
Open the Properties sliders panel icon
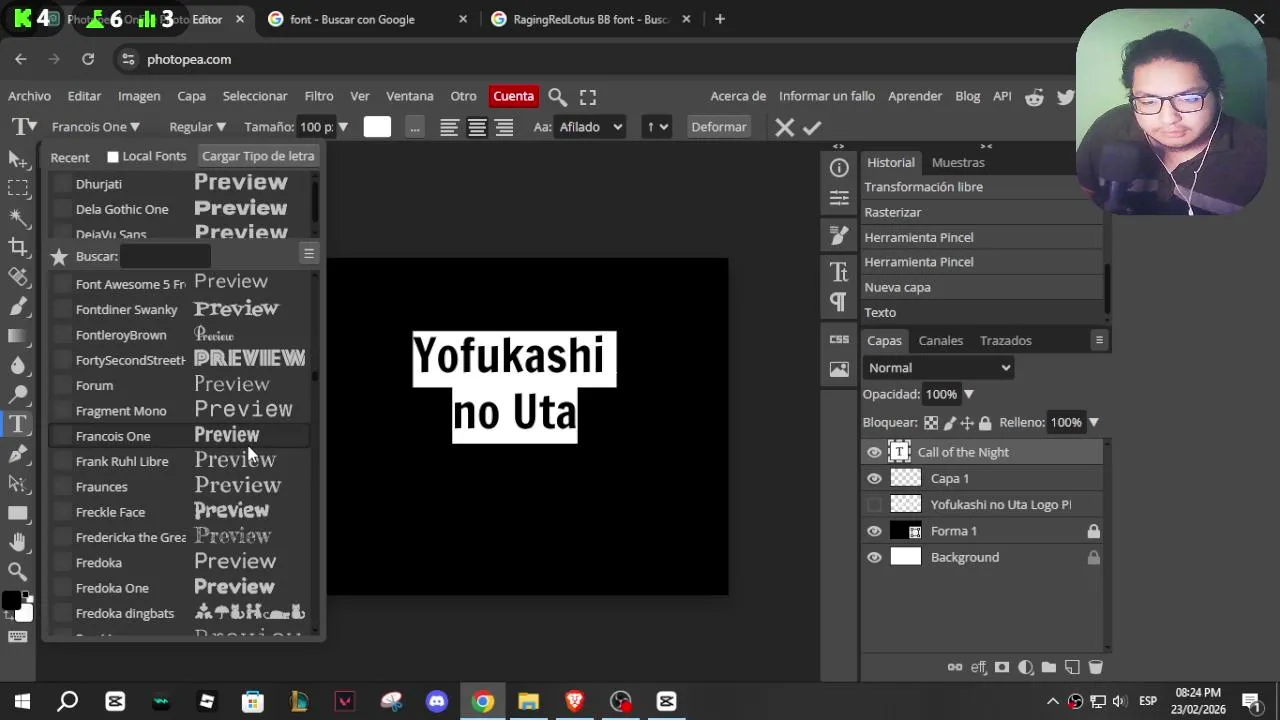click(x=839, y=198)
